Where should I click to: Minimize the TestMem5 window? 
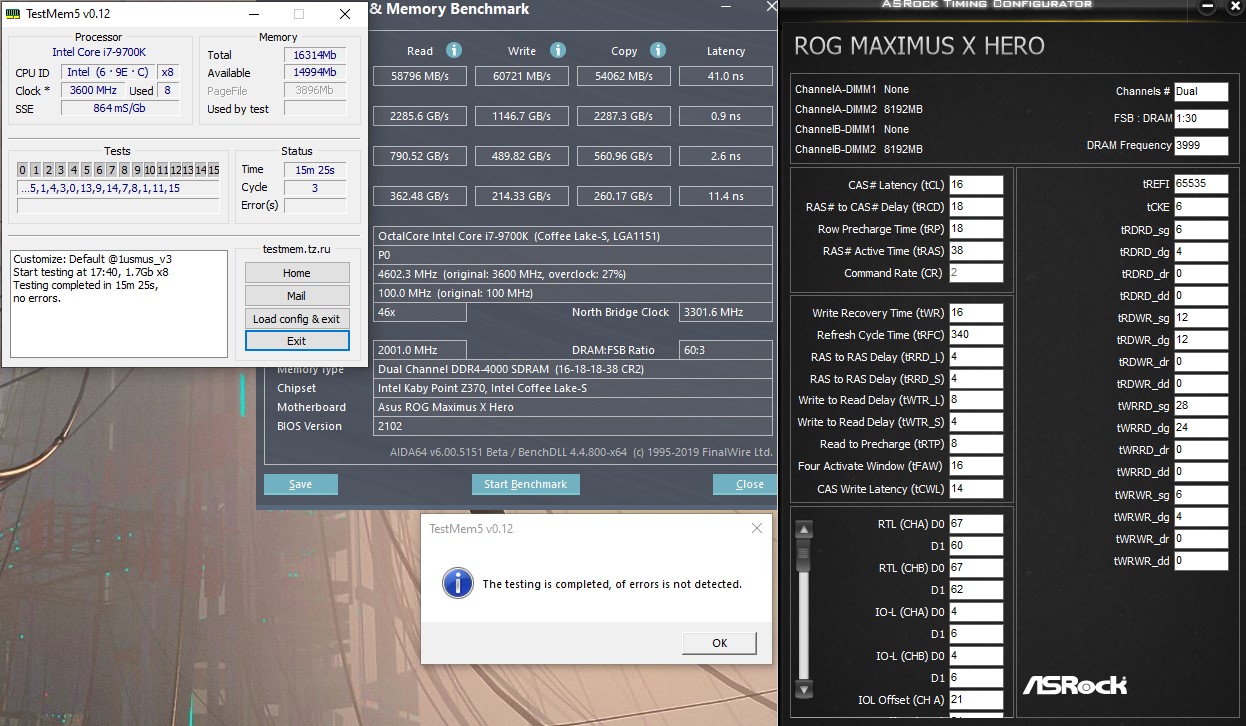(254, 14)
